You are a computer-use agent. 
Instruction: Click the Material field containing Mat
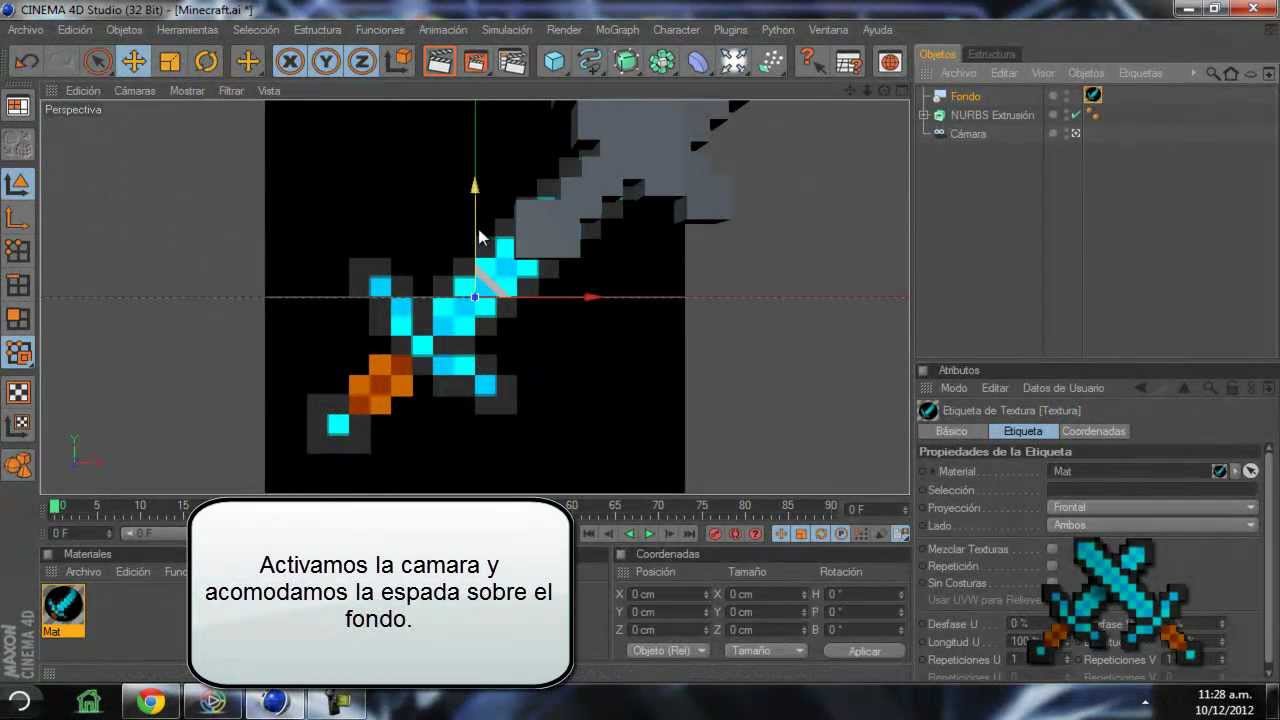coord(1129,471)
